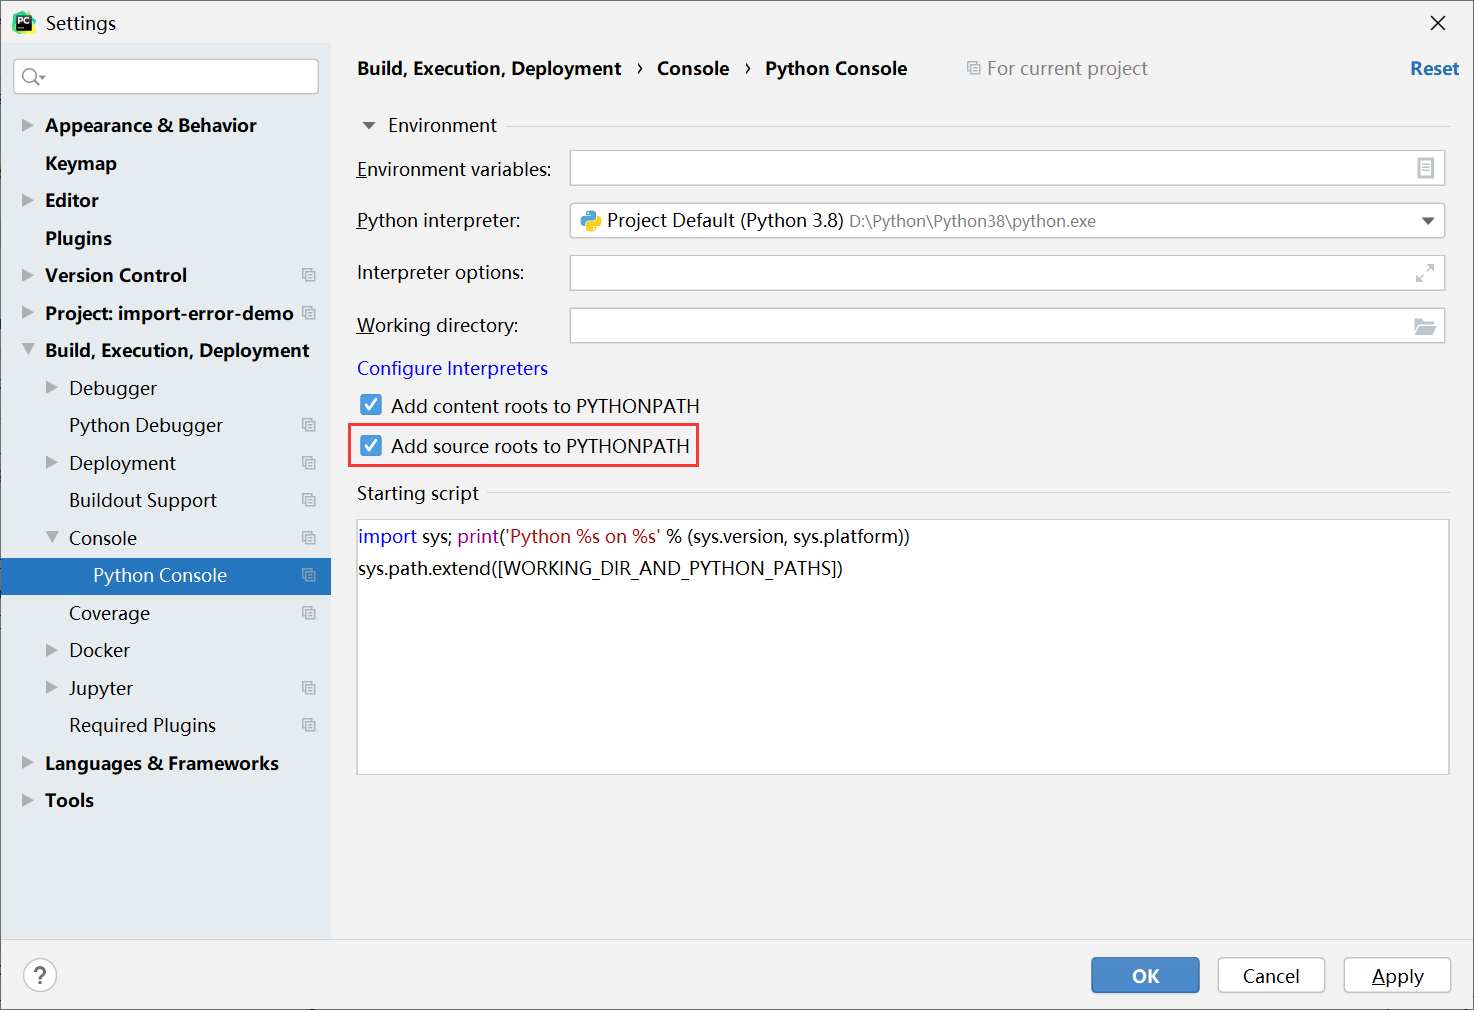1474x1010 pixels.
Task: Collapse the Console node
Action: coord(52,538)
